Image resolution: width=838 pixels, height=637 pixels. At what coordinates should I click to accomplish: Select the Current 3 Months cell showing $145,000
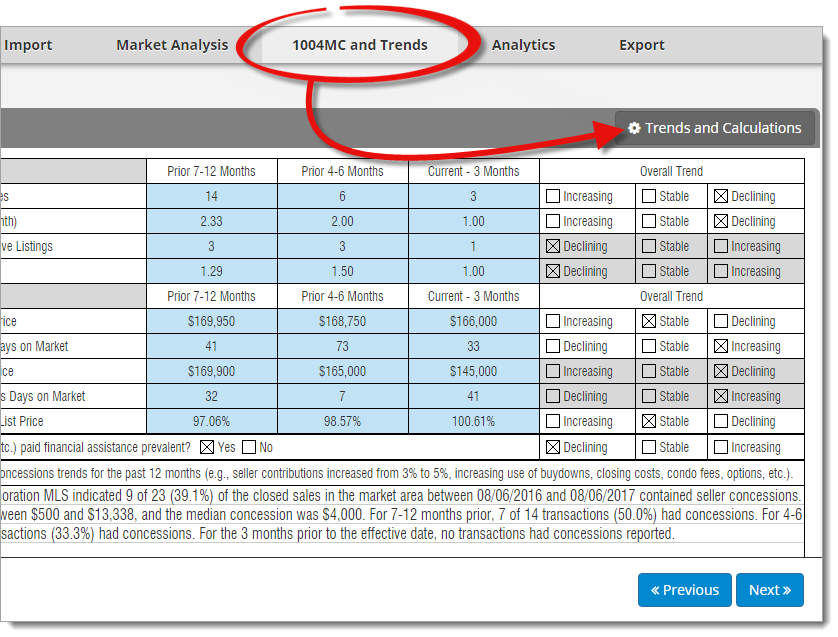coord(474,371)
